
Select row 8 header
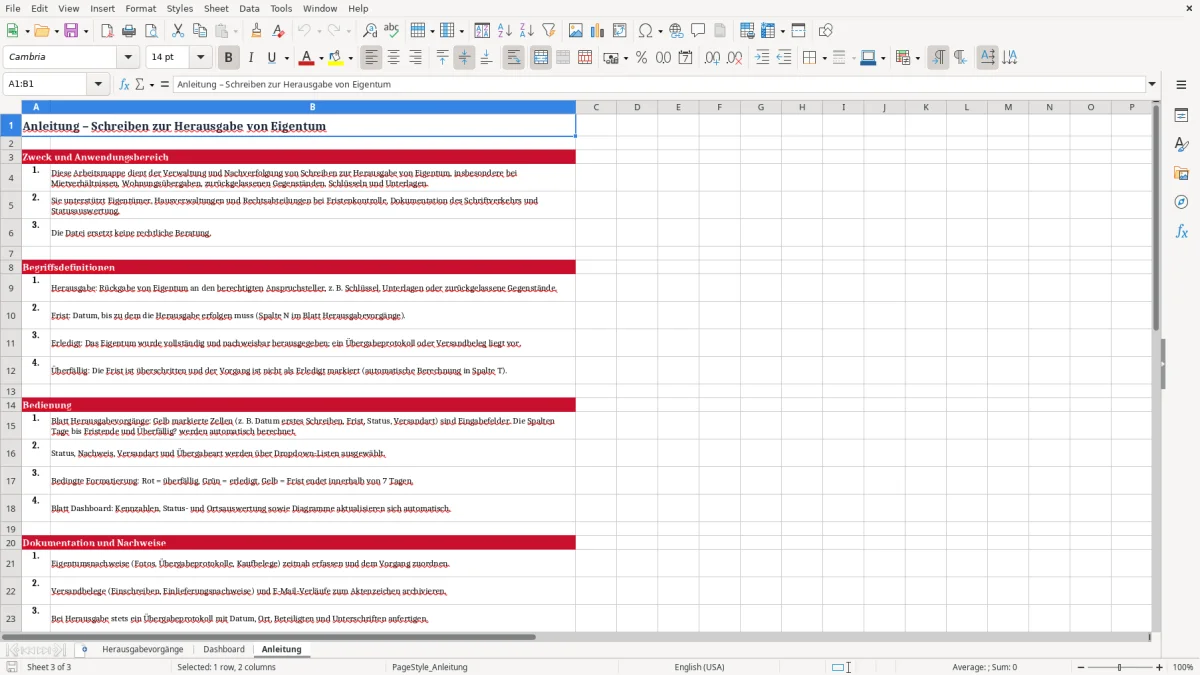(11, 268)
